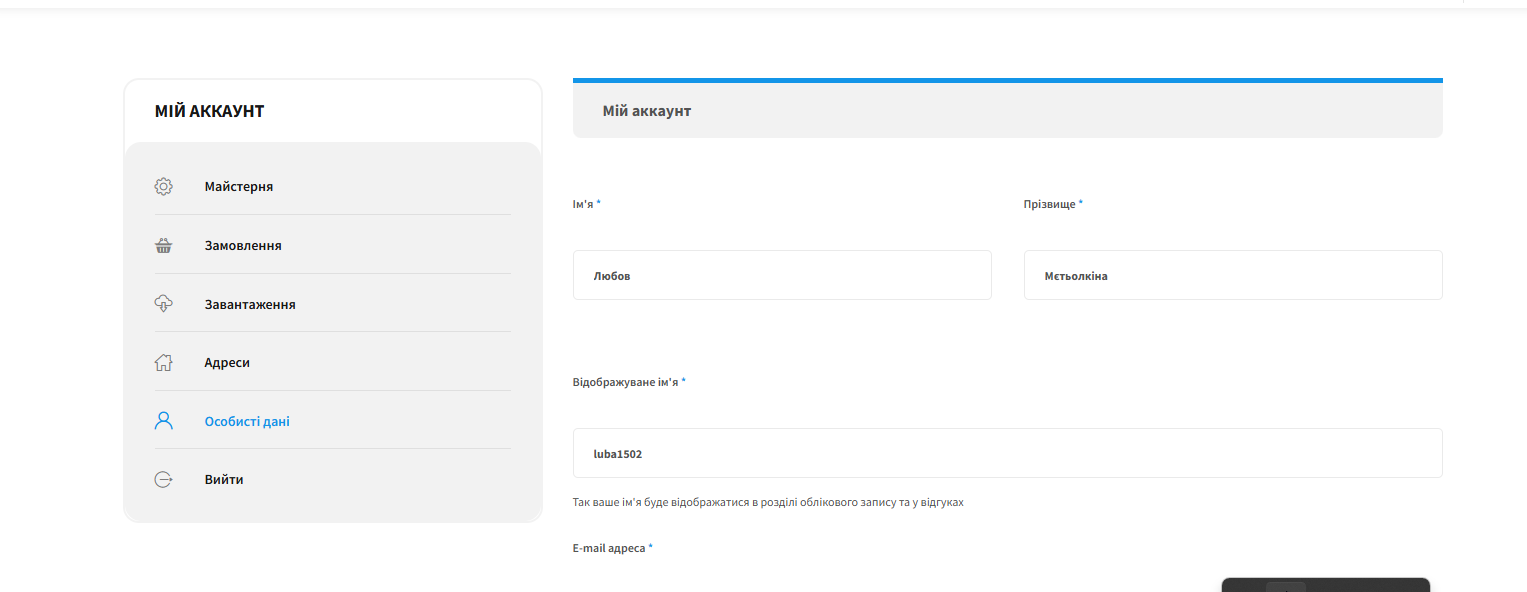Click the gear icon beside Майстерня
The width and height of the screenshot is (1527, 592).
164,186
